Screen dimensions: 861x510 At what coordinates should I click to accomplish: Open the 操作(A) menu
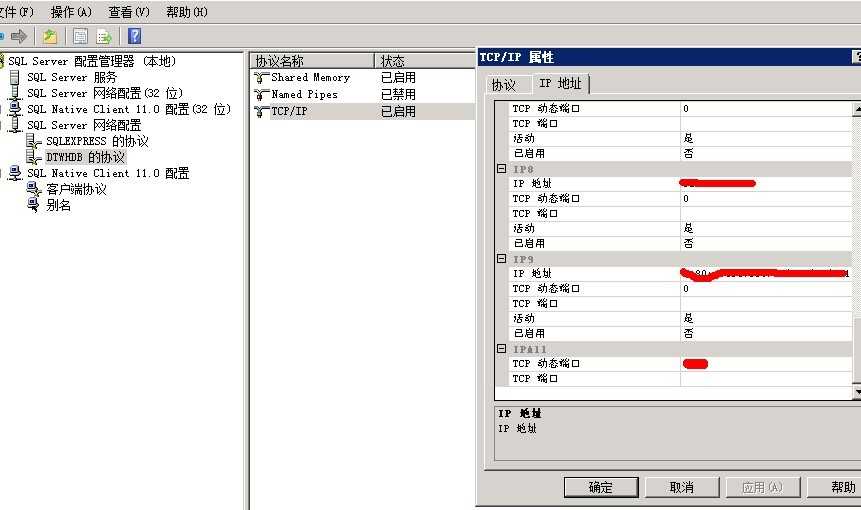pos(71,12)
